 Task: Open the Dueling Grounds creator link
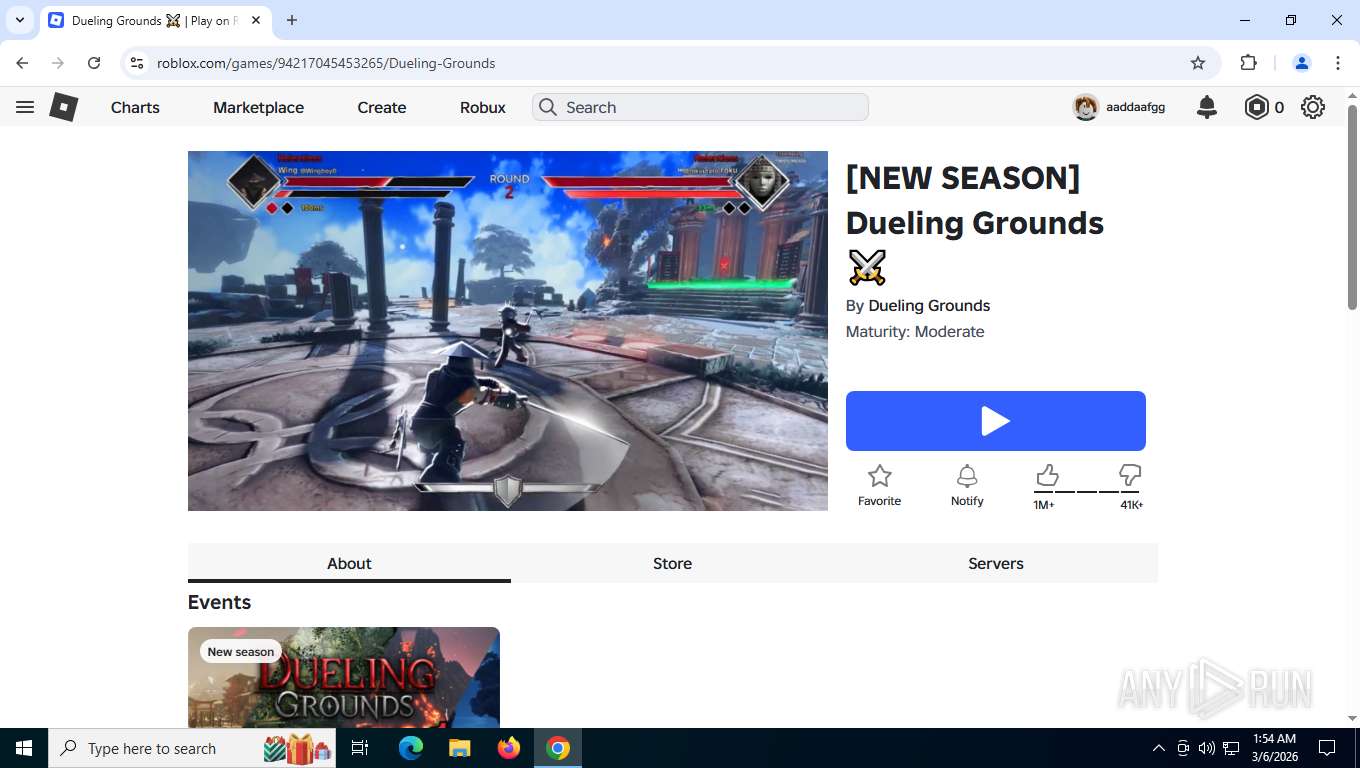pos(929,306)
